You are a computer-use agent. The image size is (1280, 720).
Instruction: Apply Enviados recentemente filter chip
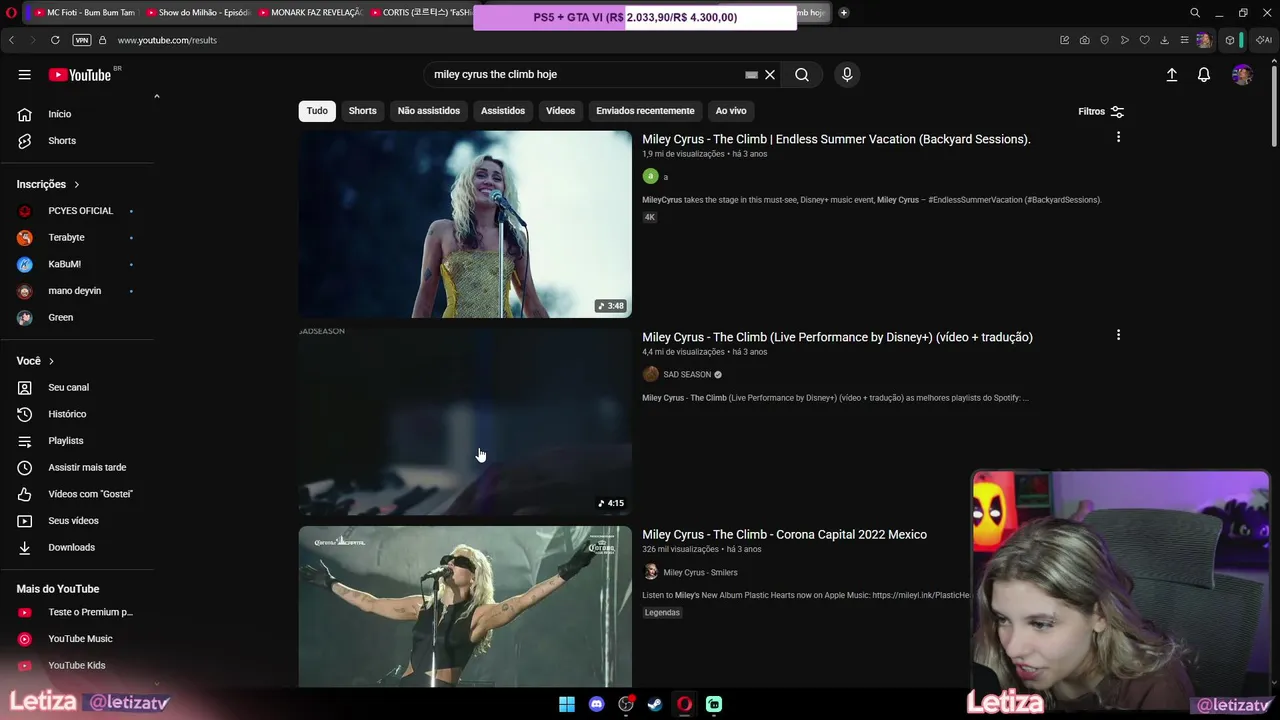[x=645, y=111]
